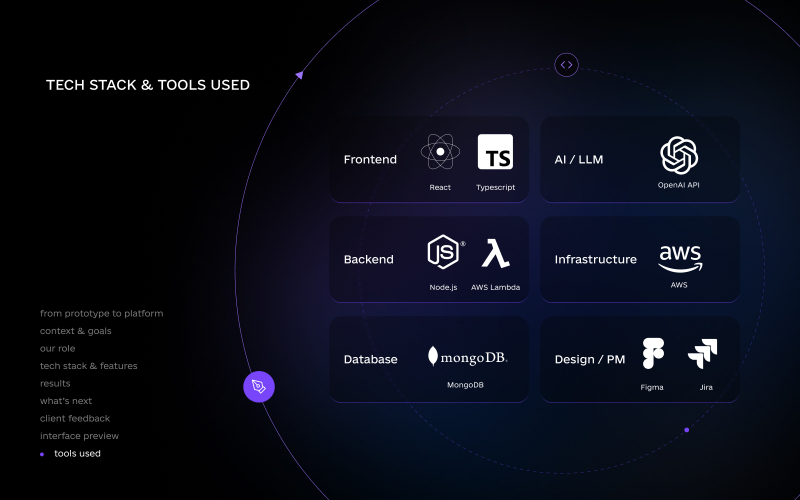Click the React atom logo
Viewport: 800px width, 500px height.
440,152
